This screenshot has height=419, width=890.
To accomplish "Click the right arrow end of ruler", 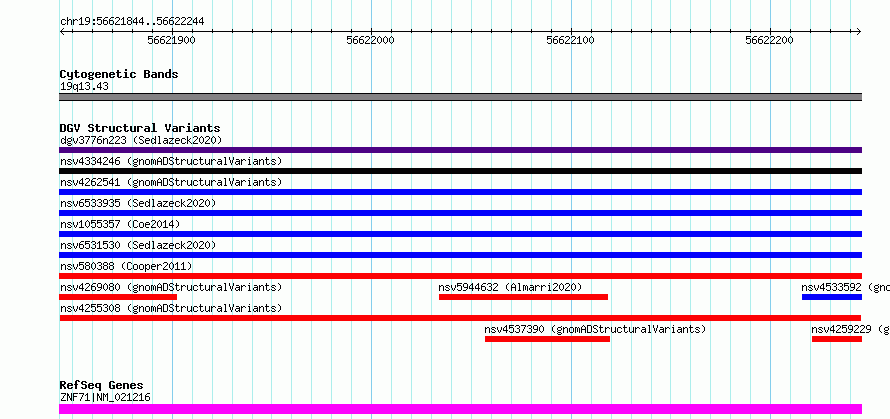I will tap(858, 32).
